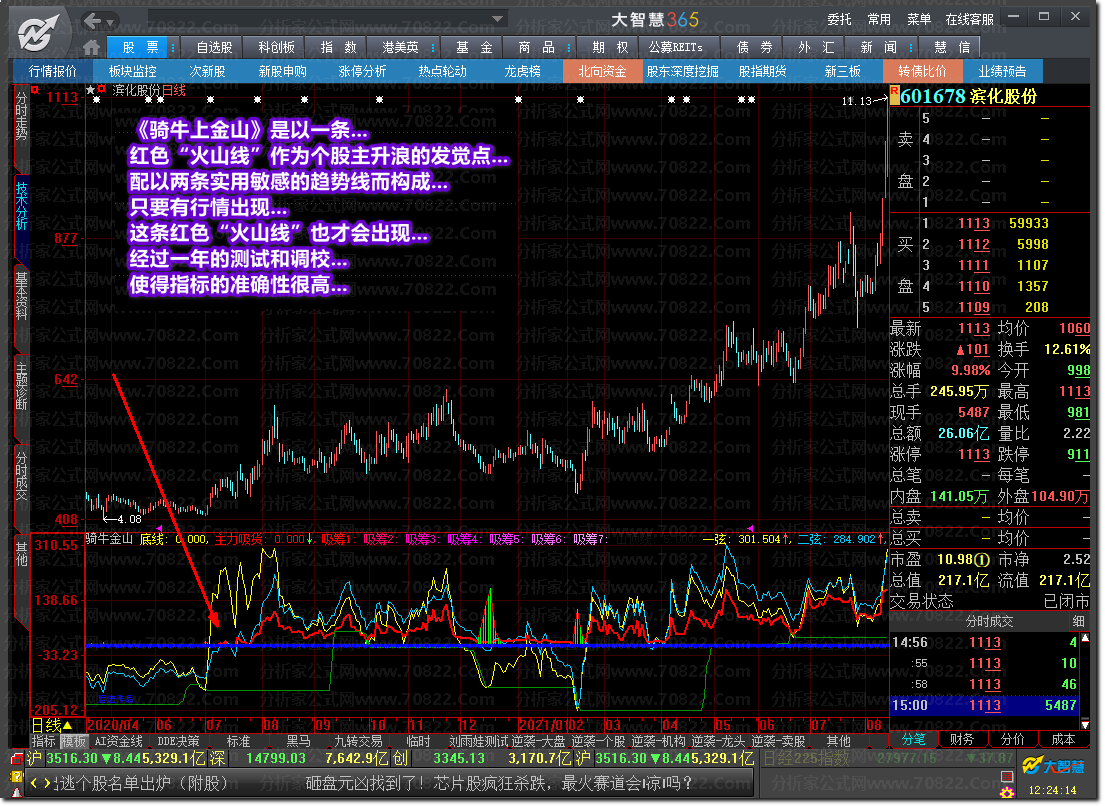Click the red gear icon beside stock name
Viewport: 1105px width, 806px height.
[x=101, y=89]
